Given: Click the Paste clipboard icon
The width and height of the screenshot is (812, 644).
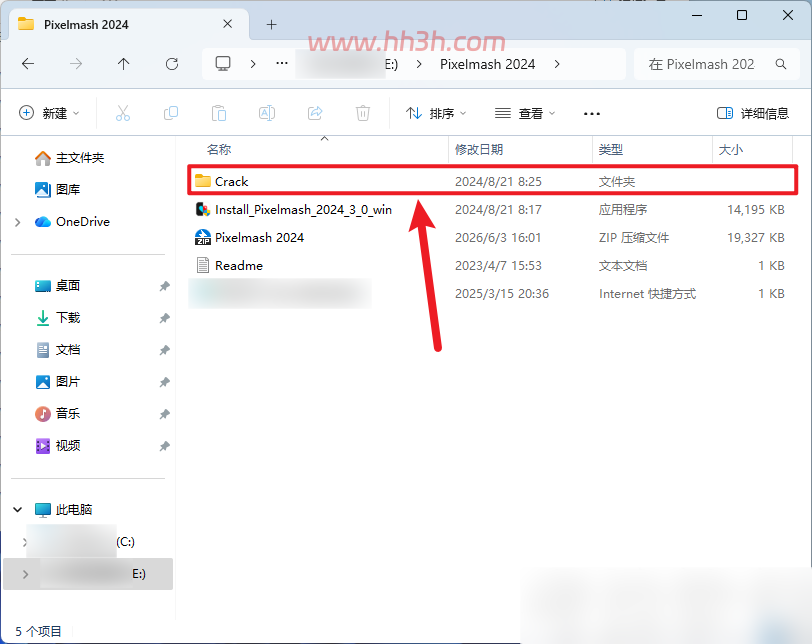Looking at the screenshot, I should [219, 113].
